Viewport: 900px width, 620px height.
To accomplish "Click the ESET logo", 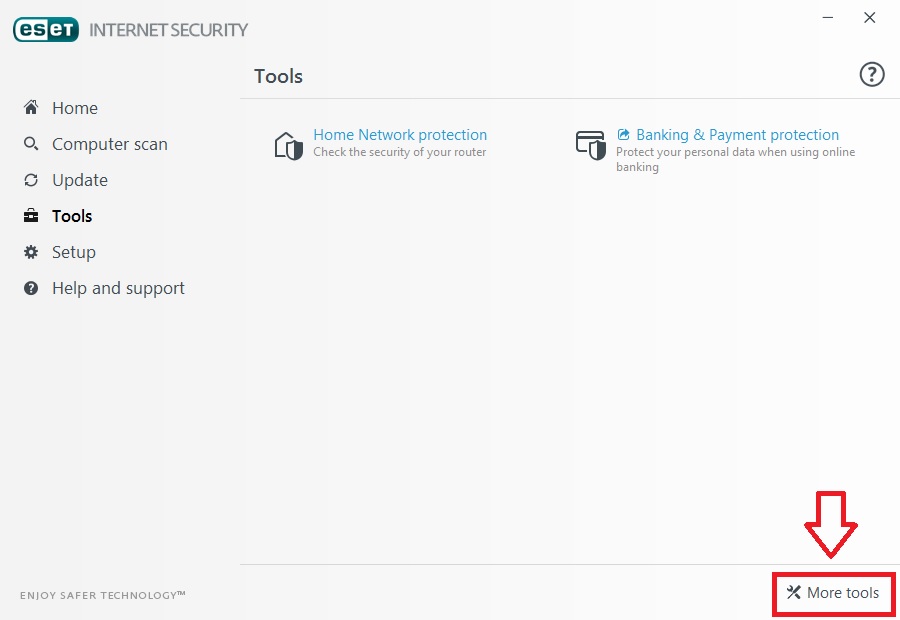I will (x=46, y=30).
